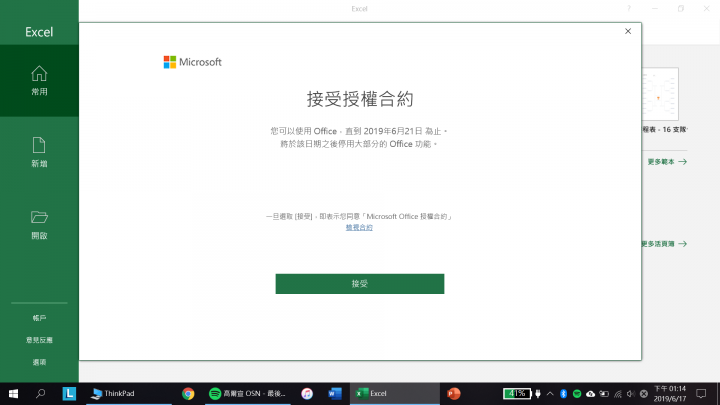Screen dimensions: 720x405
Task: Open the Wi-Fi network tray icon
Action: pos(618,394)
